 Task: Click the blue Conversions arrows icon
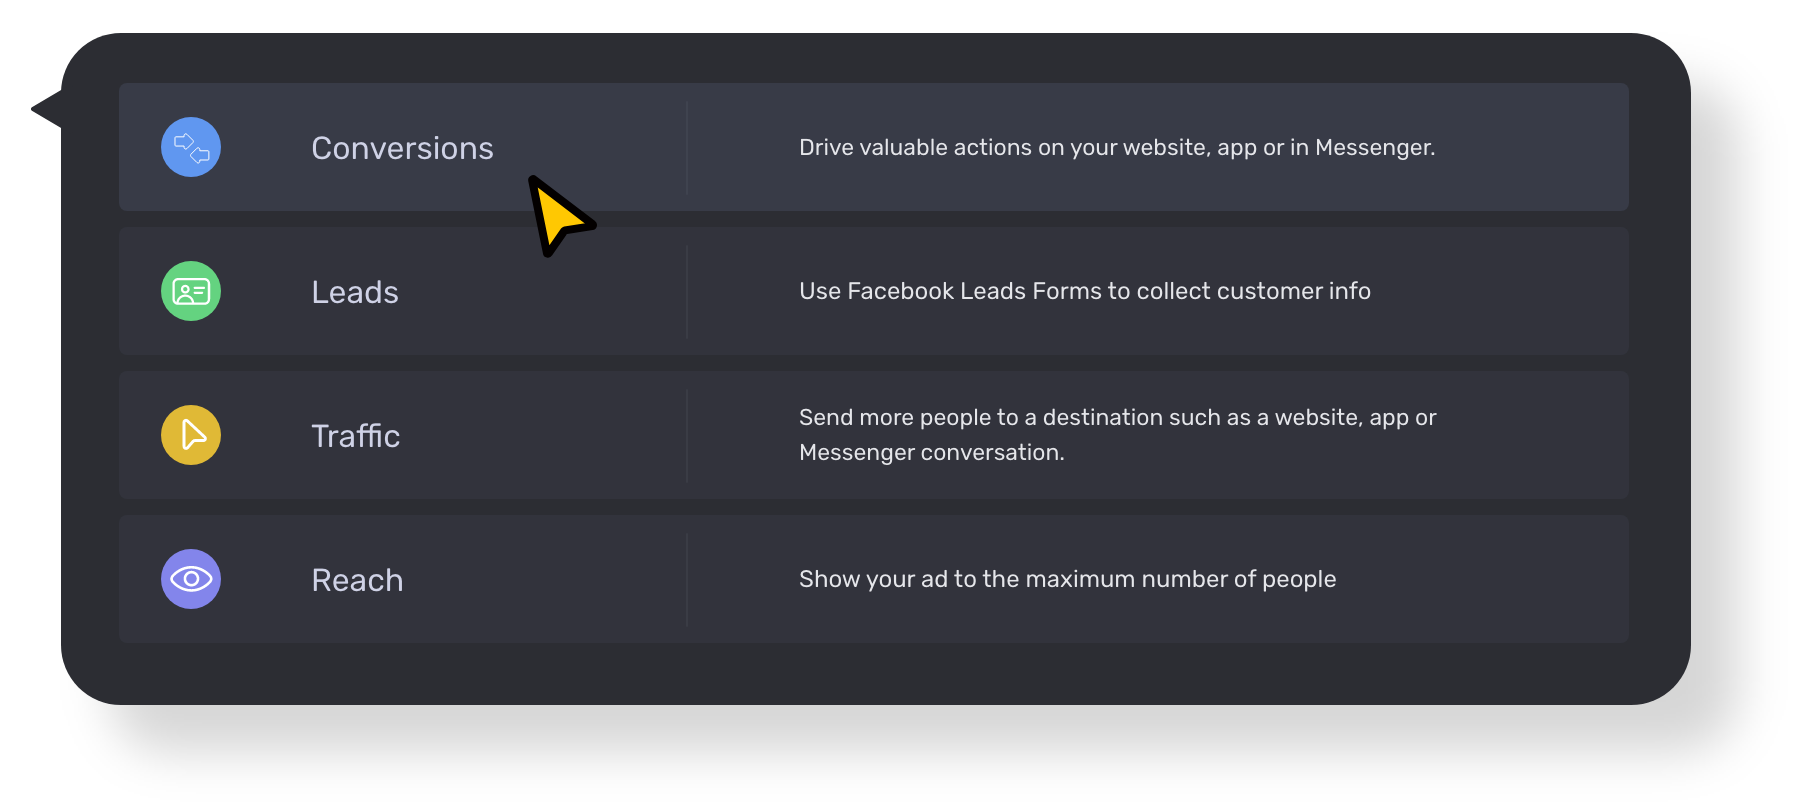[x=191, y=147]
